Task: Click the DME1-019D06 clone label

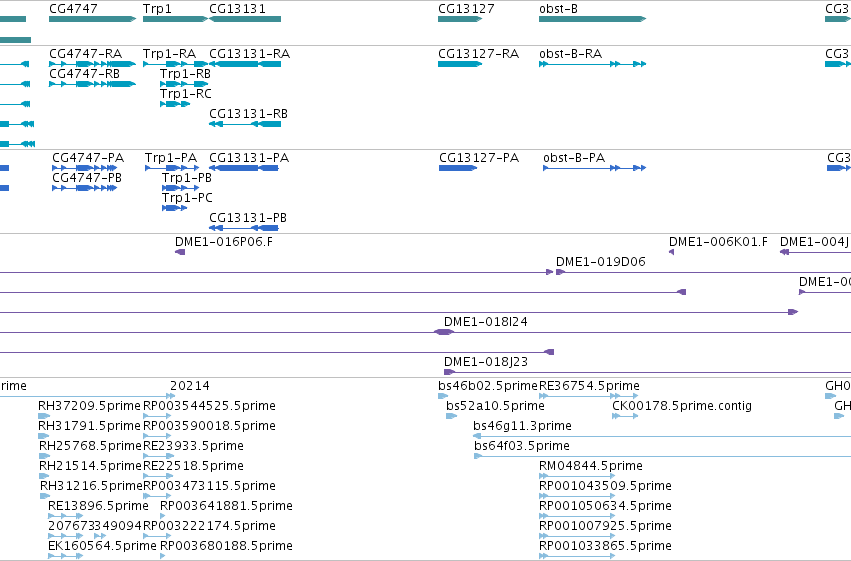Action: pyautogui.click(x=600, y=262)
